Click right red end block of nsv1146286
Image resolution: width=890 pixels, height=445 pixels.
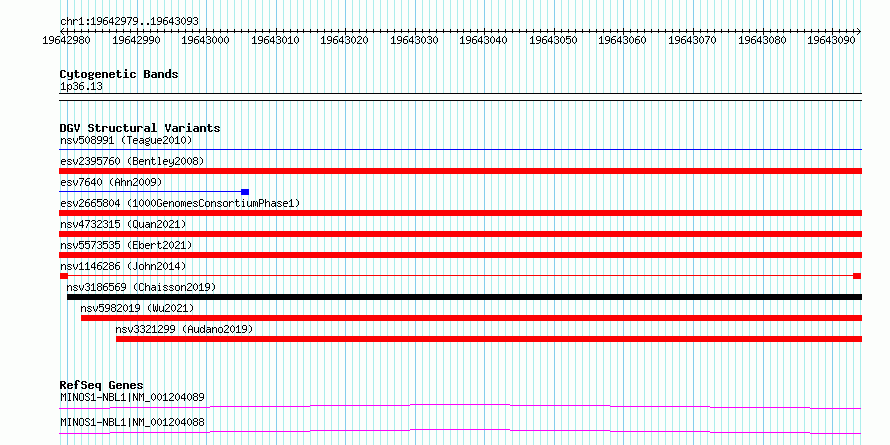857,276
